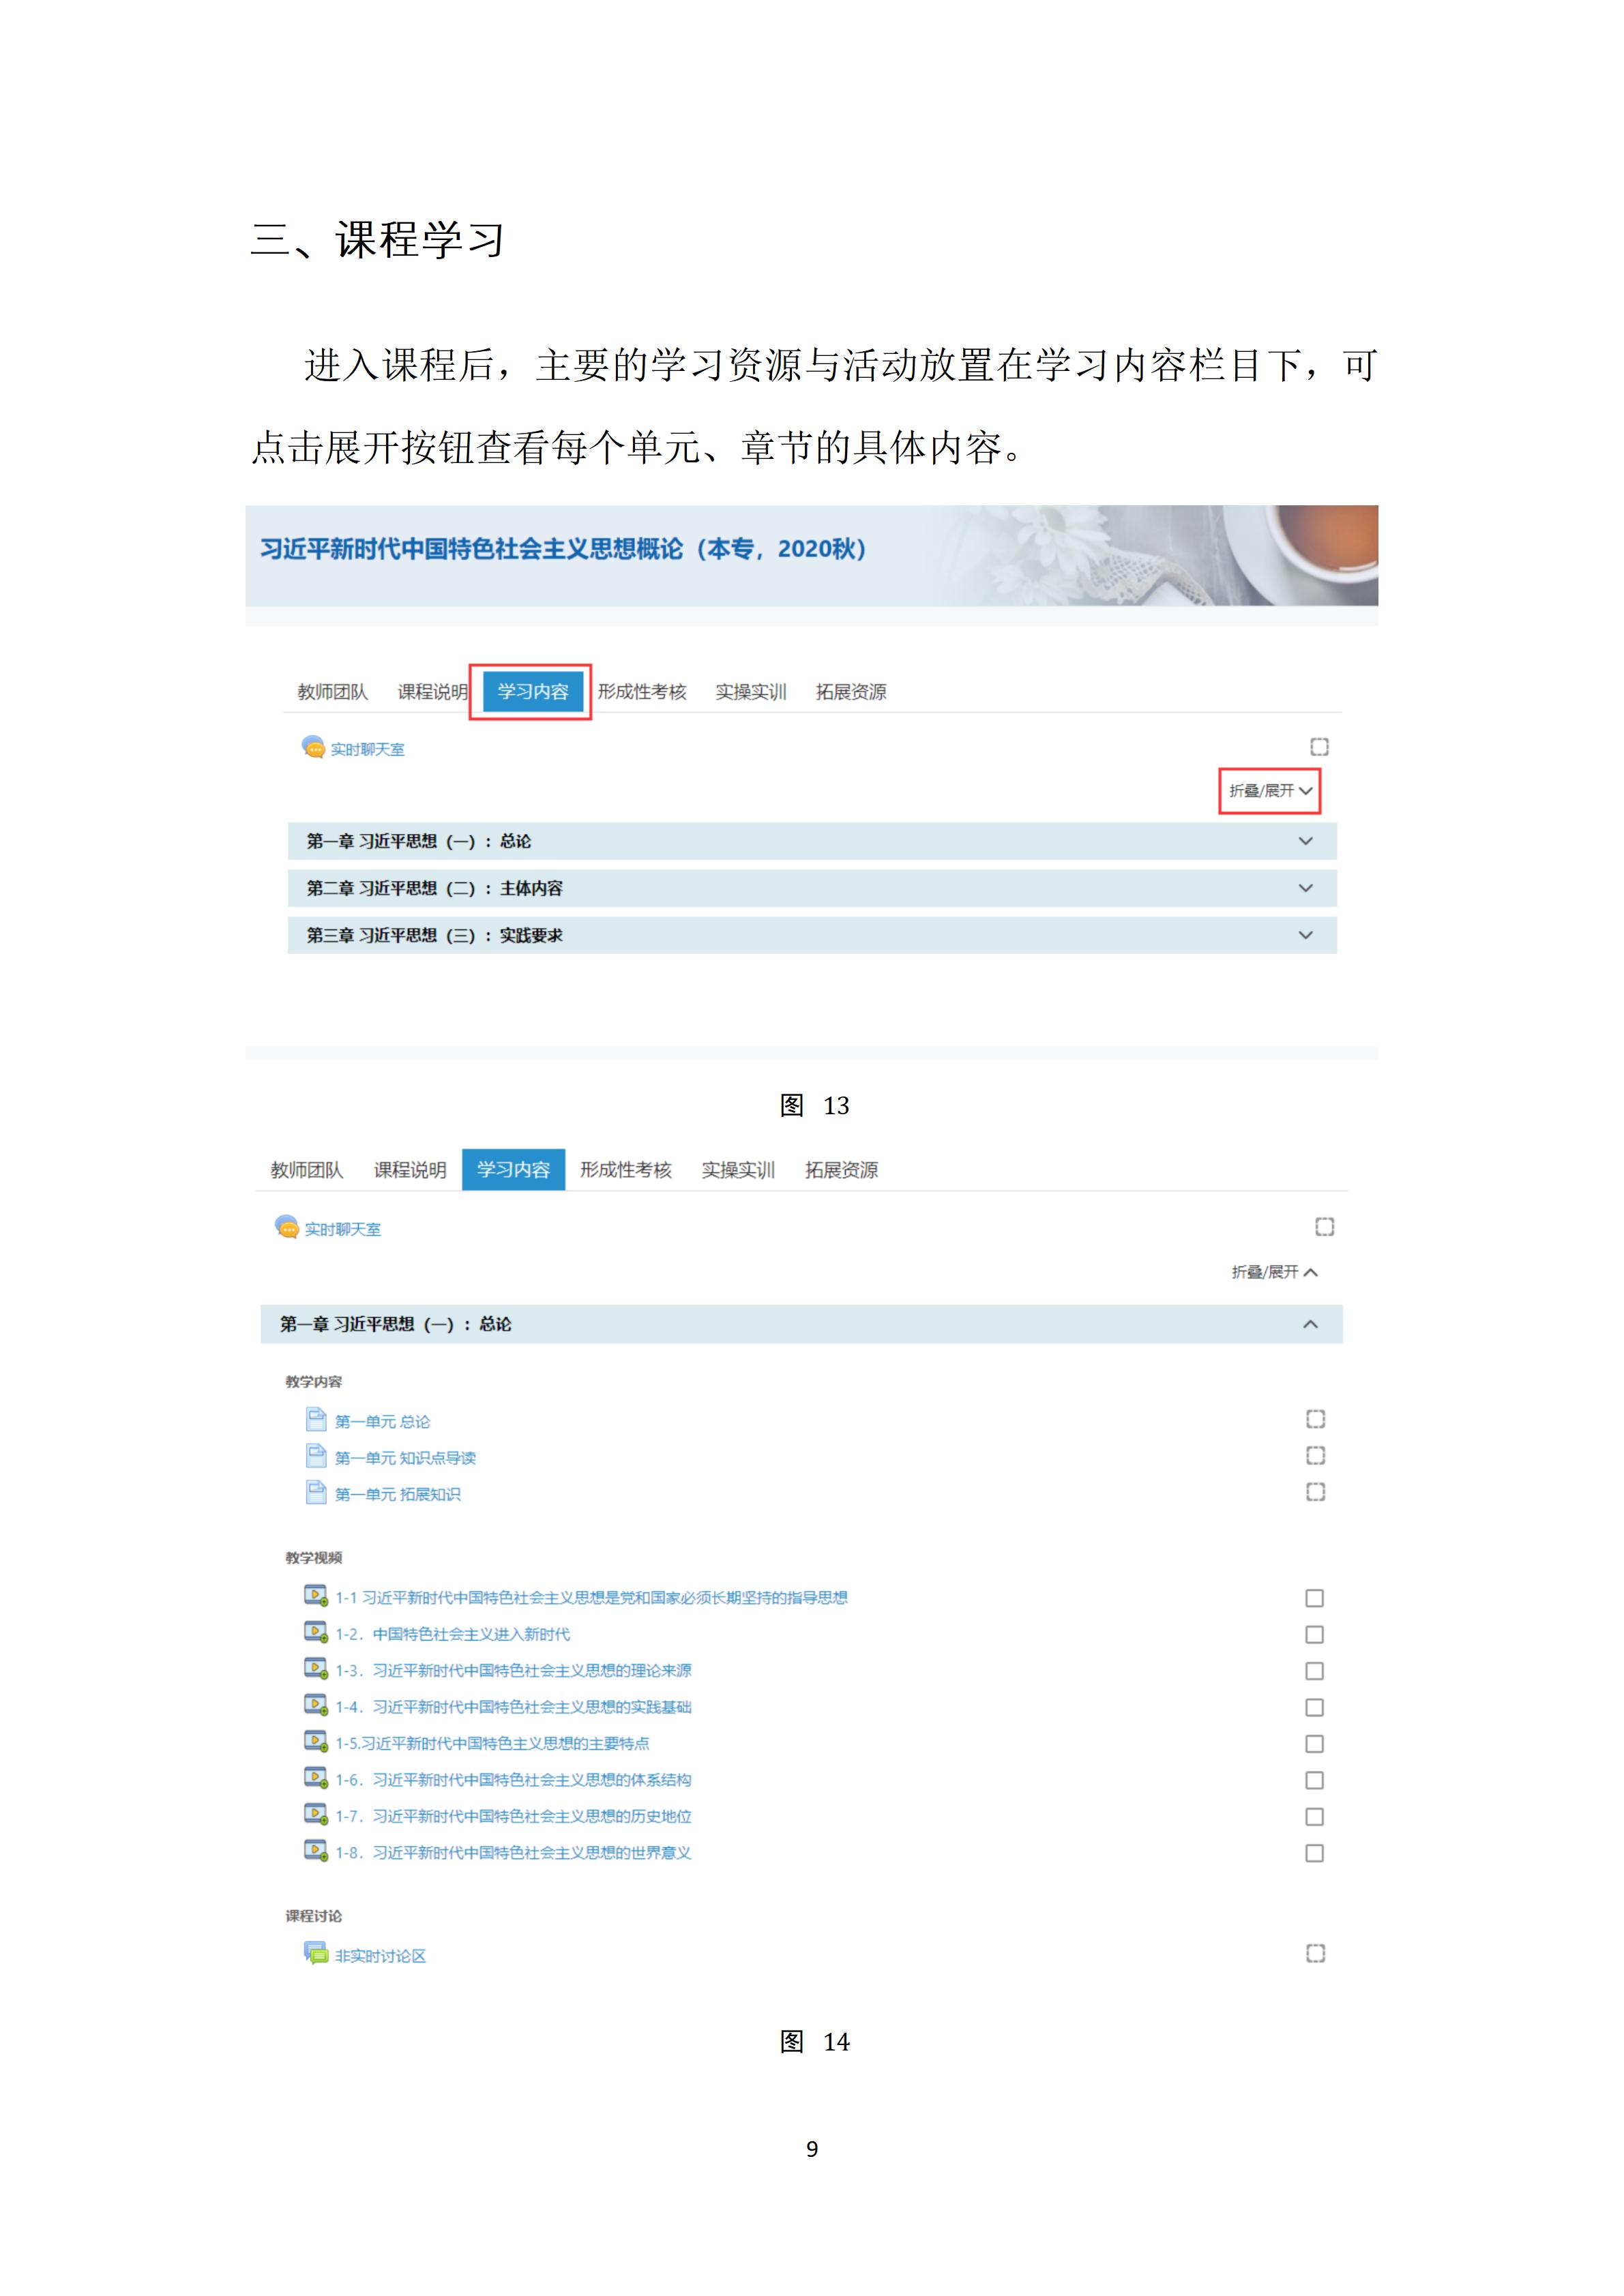Select 课程说明 tab in figure 14
The image size is (1624, 2296).
(x=410, y=1170)
